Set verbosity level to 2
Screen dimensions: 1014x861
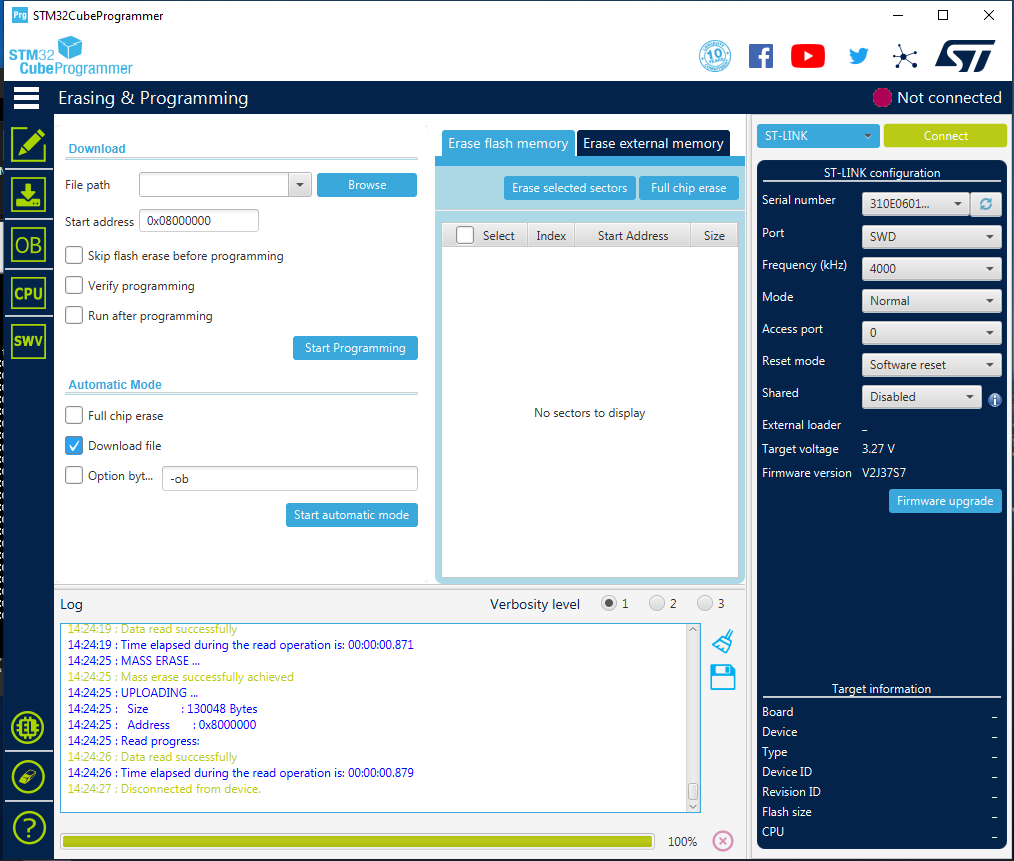[x=657, y=603]
